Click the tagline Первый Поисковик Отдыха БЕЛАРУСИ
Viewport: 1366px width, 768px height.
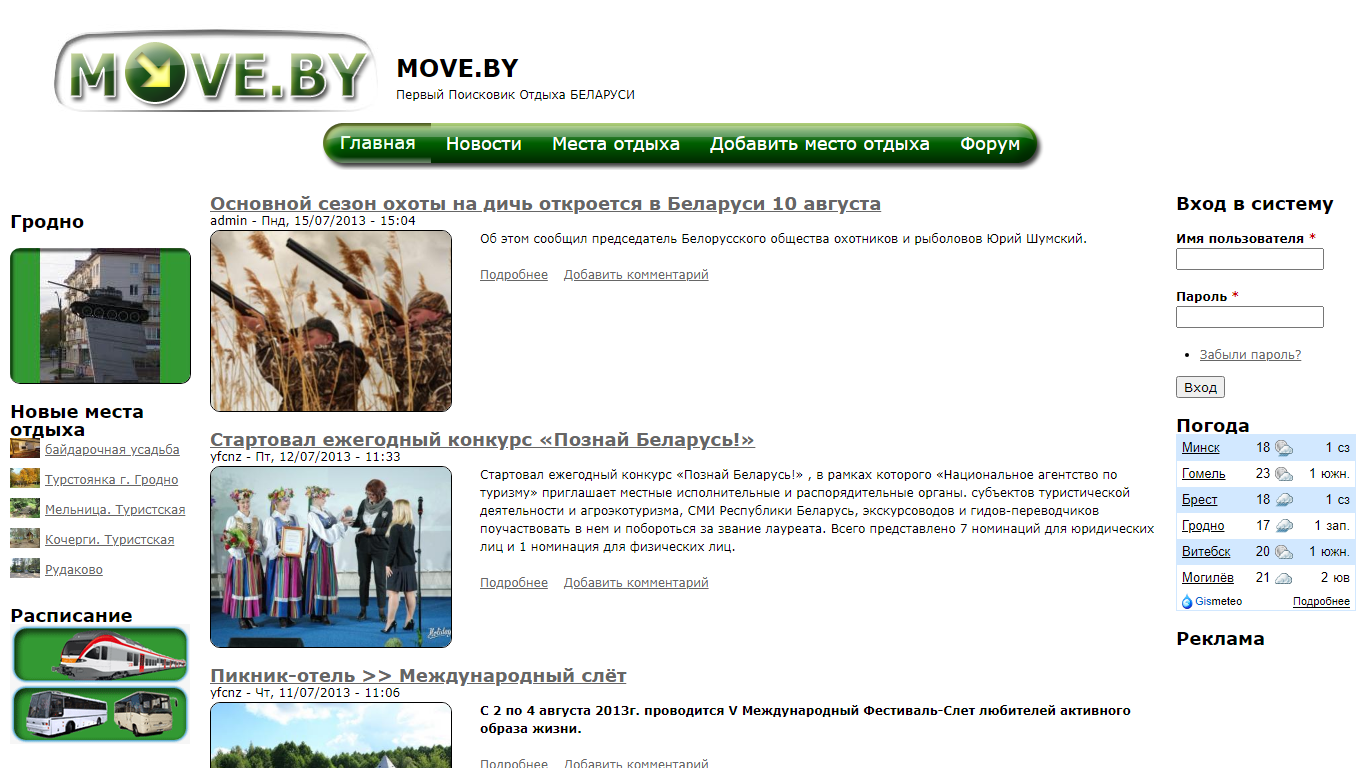tap(516, 95)
